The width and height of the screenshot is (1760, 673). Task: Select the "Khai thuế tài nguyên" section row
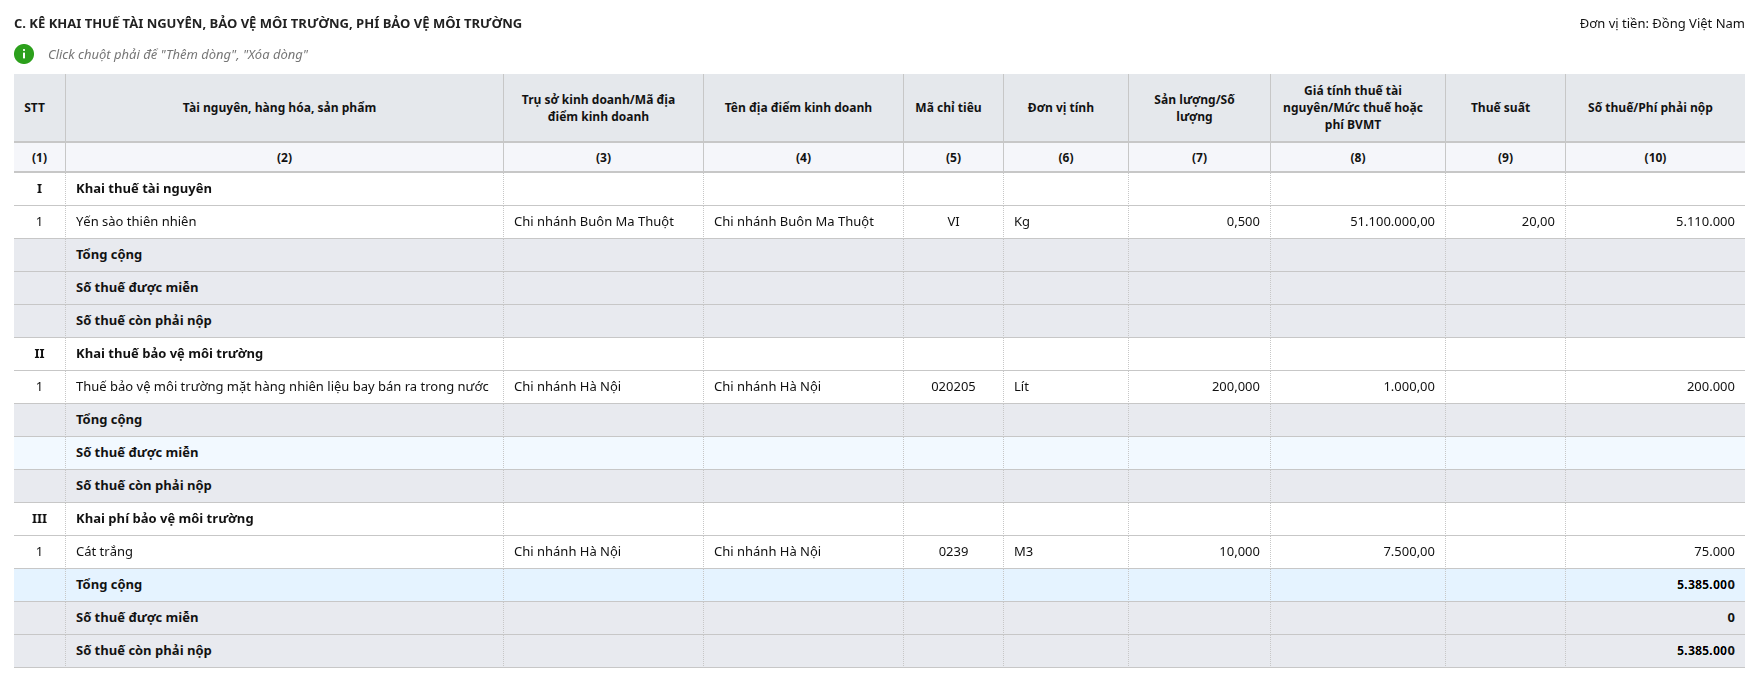[144, 189]
